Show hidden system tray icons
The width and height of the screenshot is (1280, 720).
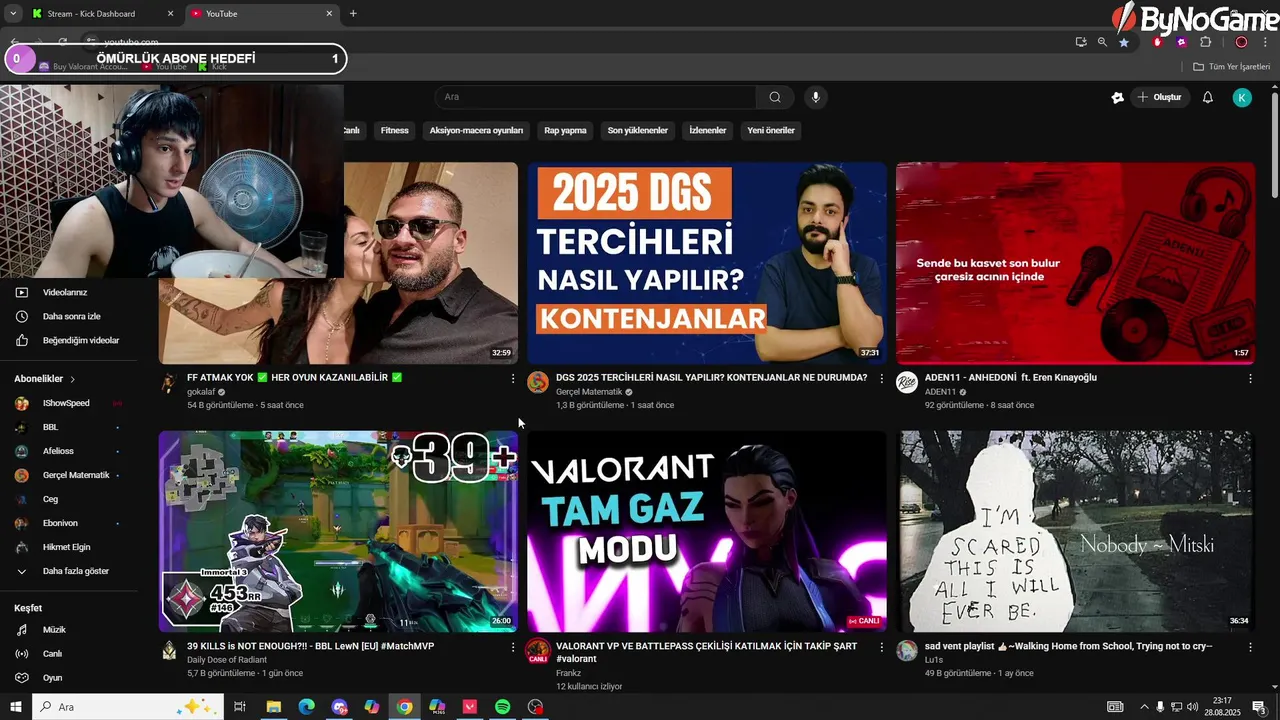point(1144,707)
